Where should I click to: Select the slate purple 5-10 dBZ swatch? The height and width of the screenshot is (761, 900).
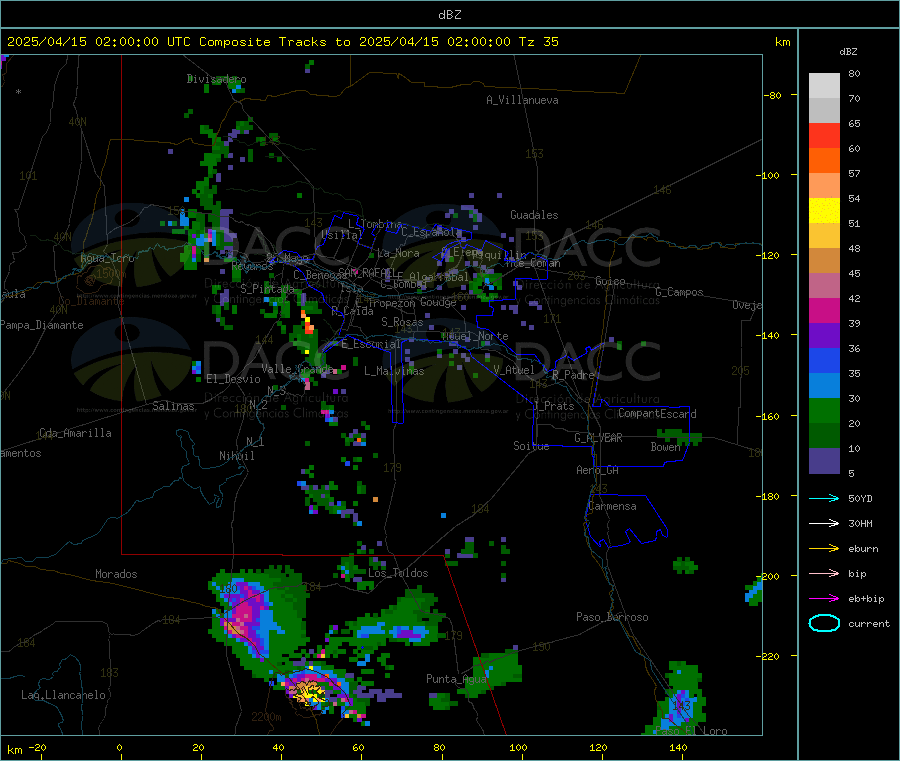(824, 461)
